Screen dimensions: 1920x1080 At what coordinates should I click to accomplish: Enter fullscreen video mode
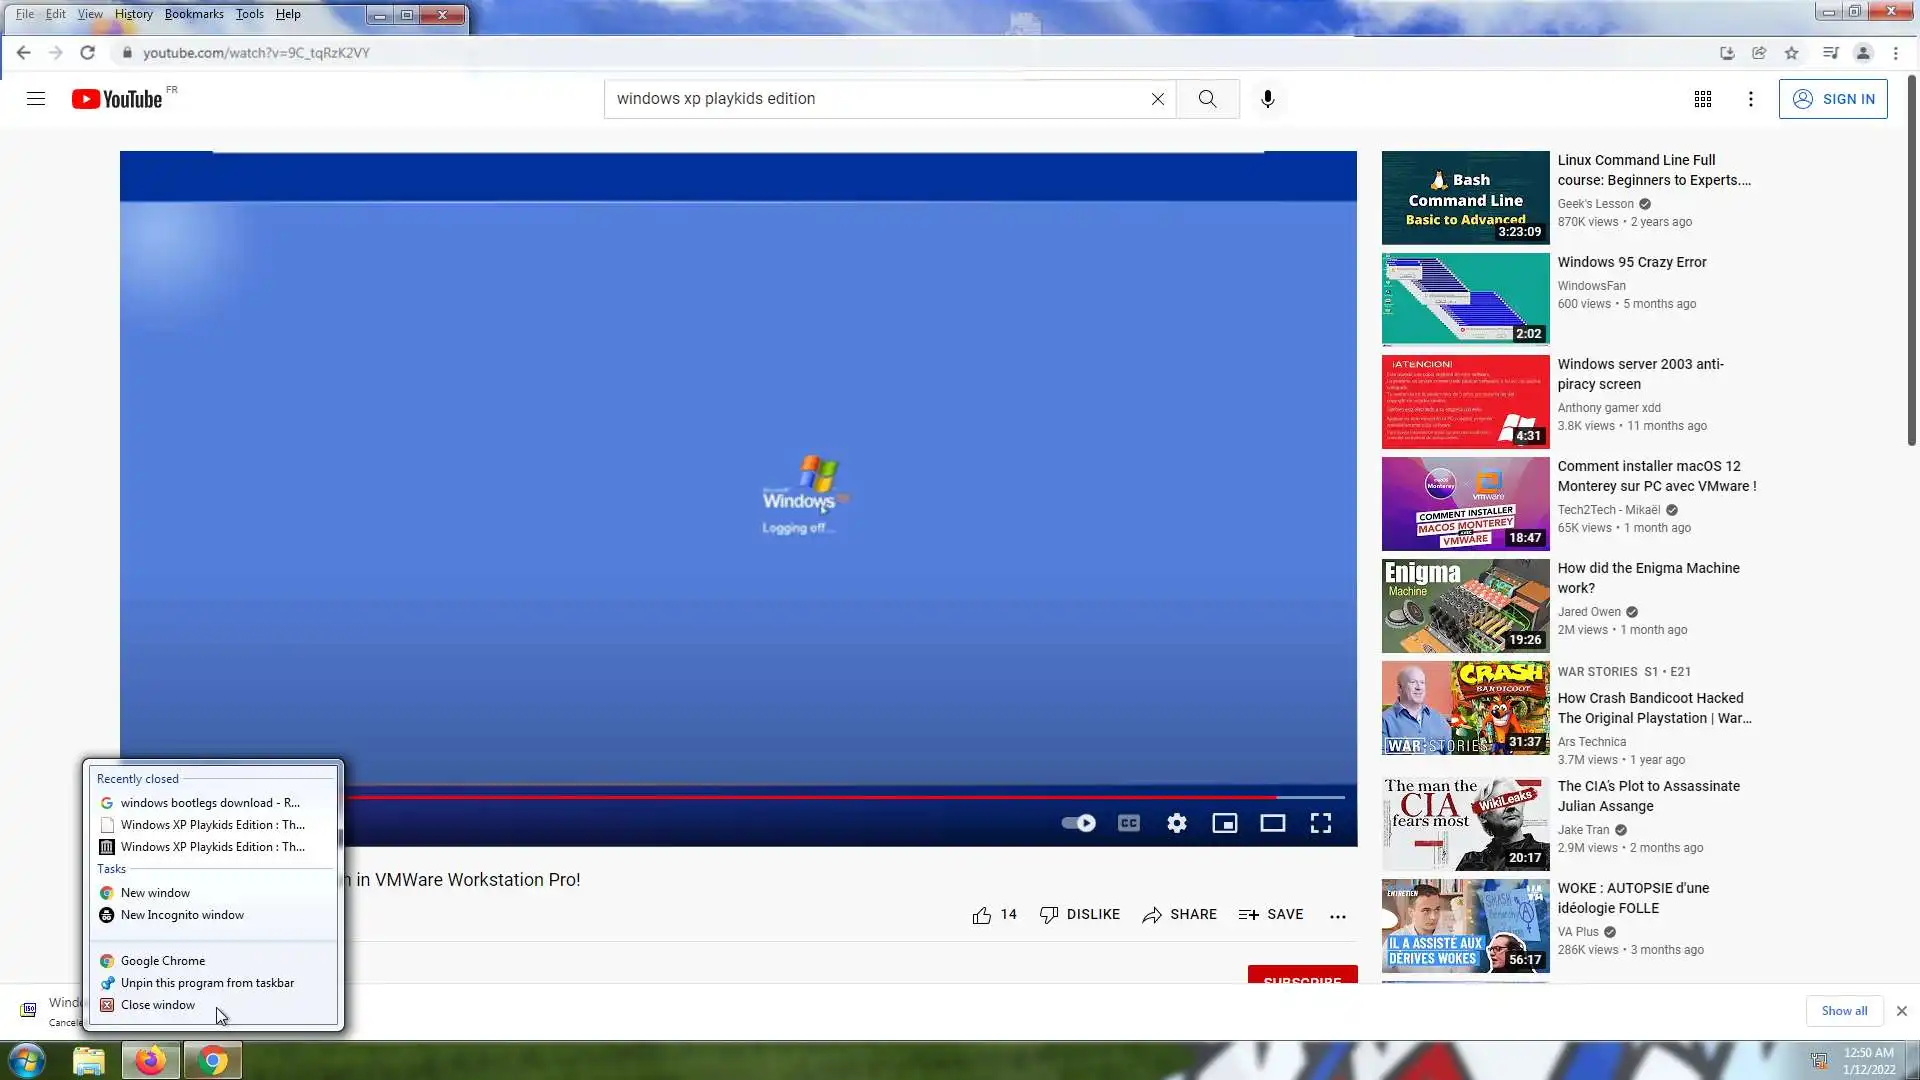coord(1321,823)
